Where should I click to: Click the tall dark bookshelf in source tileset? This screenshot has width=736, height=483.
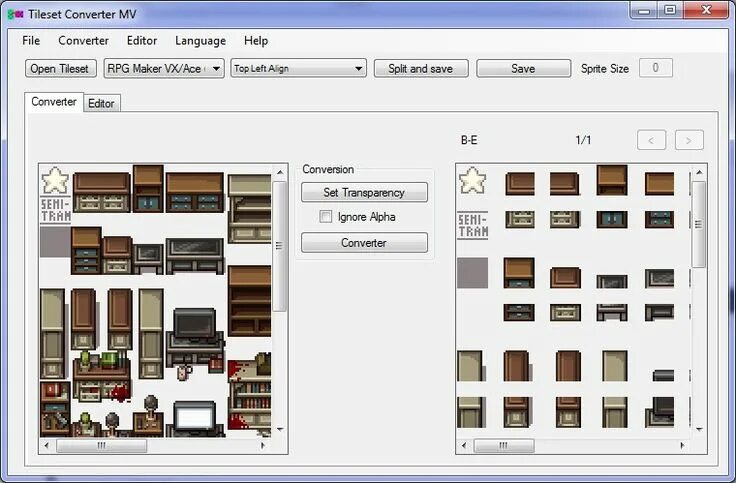(x=250, y=301)
